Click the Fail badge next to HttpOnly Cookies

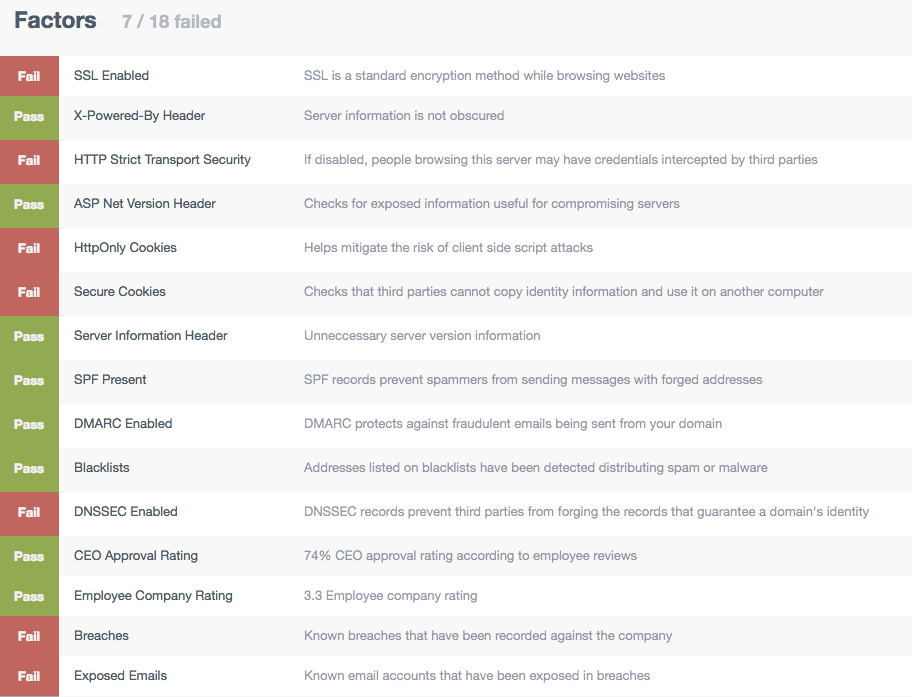(x=29, y=248)
